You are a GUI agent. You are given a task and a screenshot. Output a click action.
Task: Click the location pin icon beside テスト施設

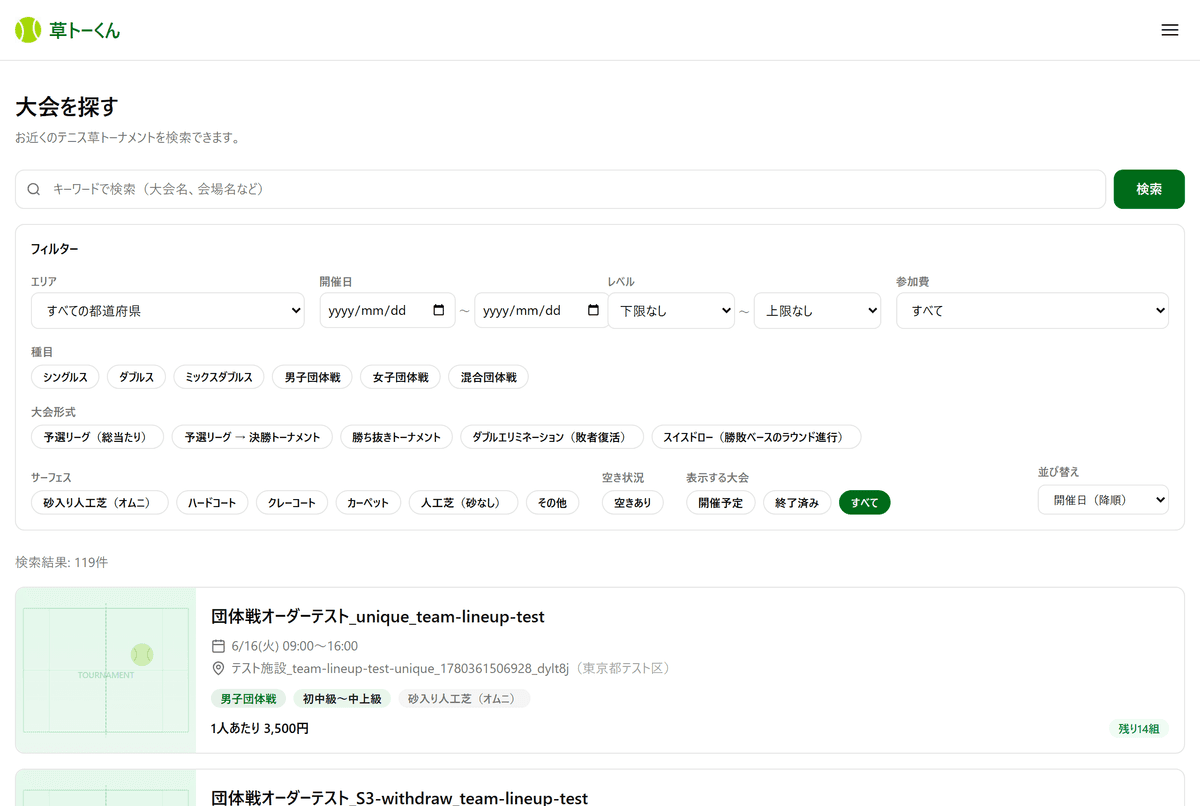pyautogui.click(x=218, y=668)
